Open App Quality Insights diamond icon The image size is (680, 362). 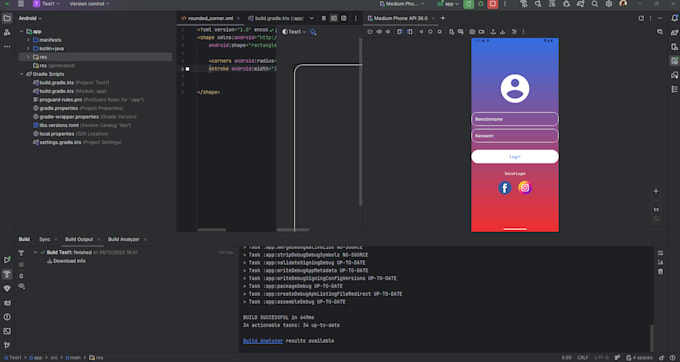(x=7, y=288)
